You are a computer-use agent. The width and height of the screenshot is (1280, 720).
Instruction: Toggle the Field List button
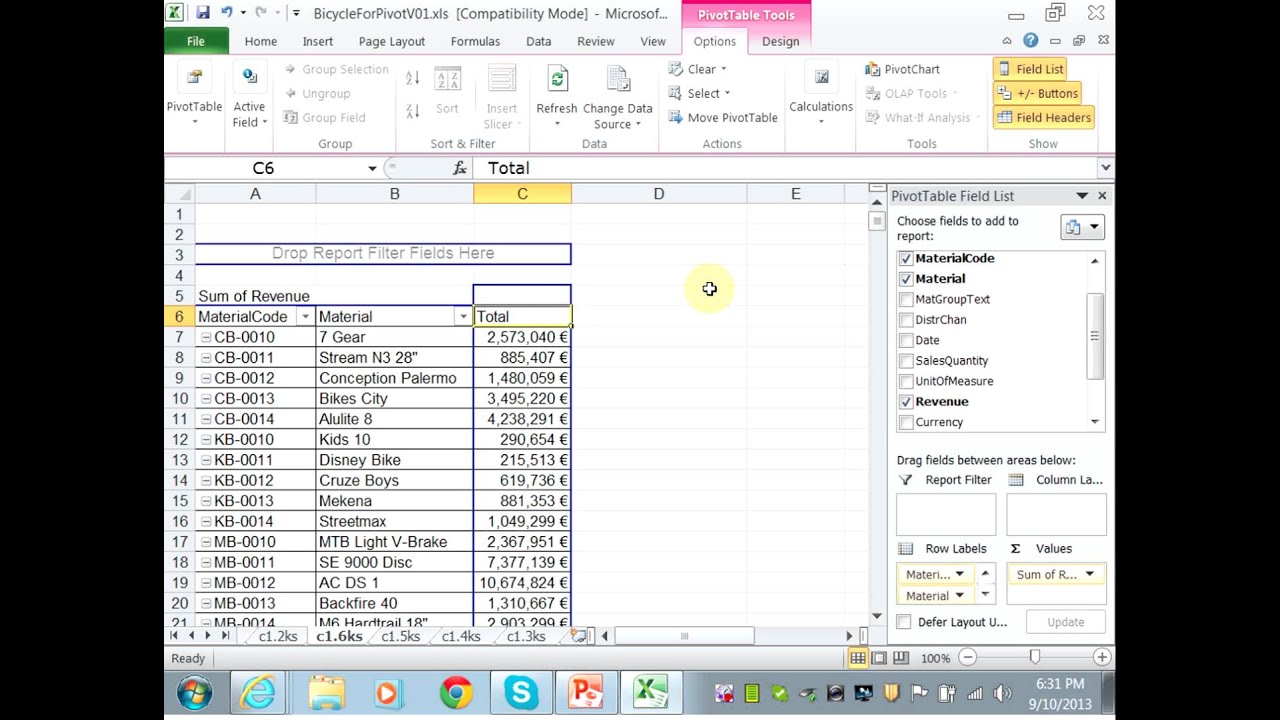[x=1029, y=69]
